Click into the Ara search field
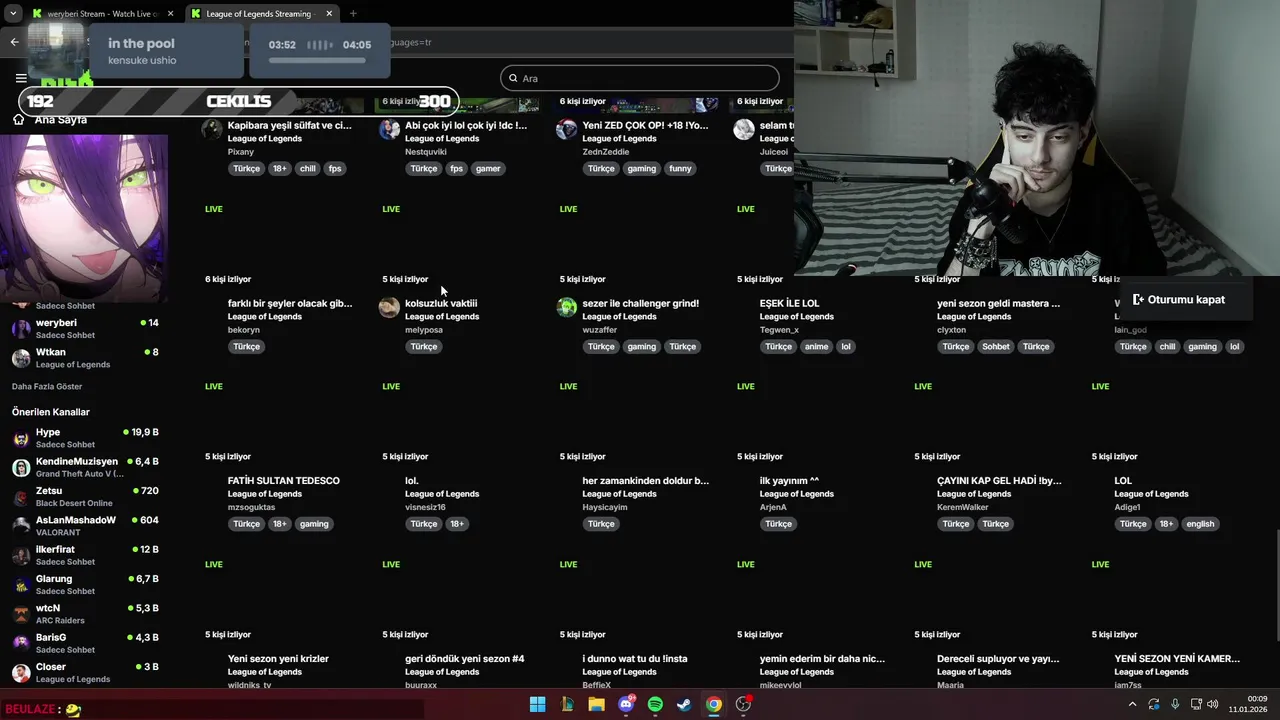This screenshot has width=1280, height=720. tap(640, 78)
